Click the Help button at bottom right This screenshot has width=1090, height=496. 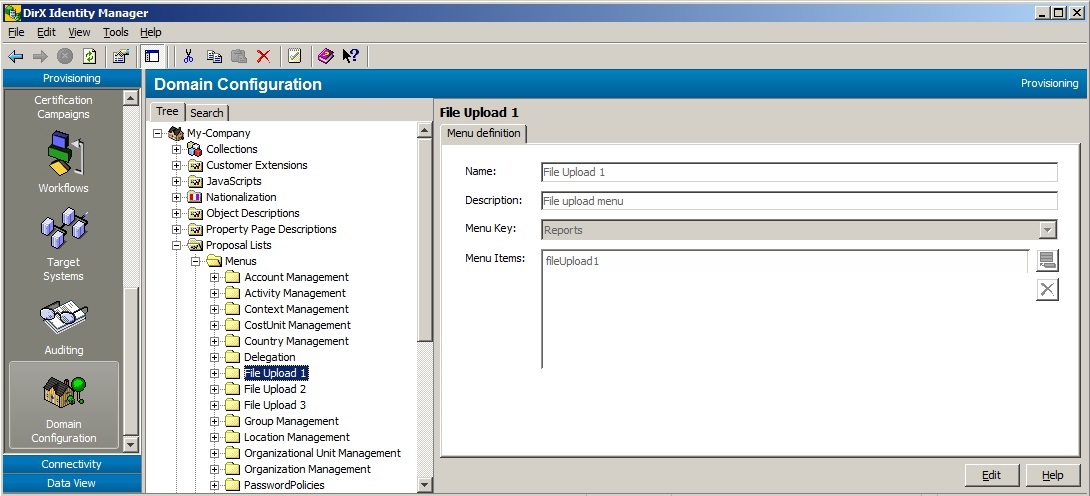point(1052,475)
